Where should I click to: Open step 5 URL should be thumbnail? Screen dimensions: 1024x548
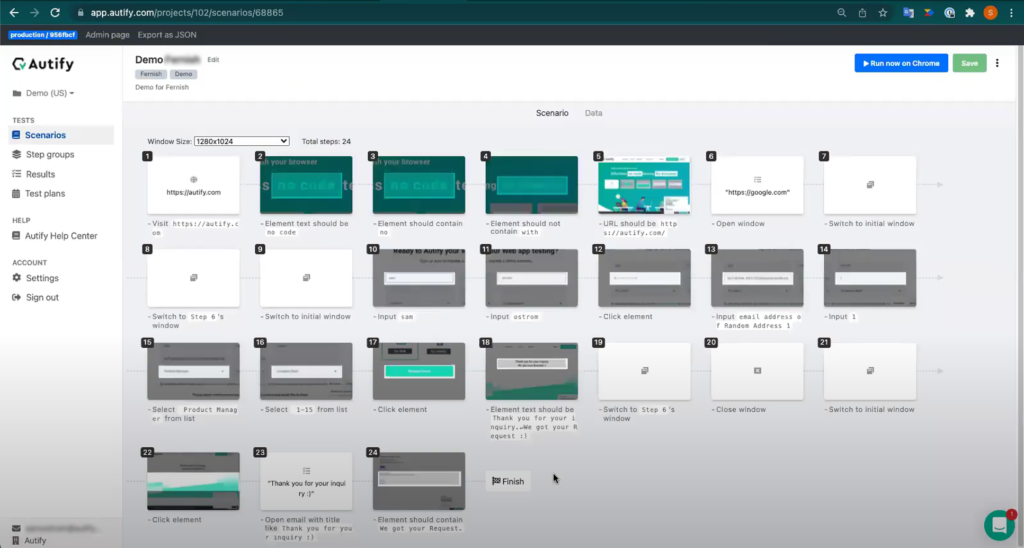(645, 185)
